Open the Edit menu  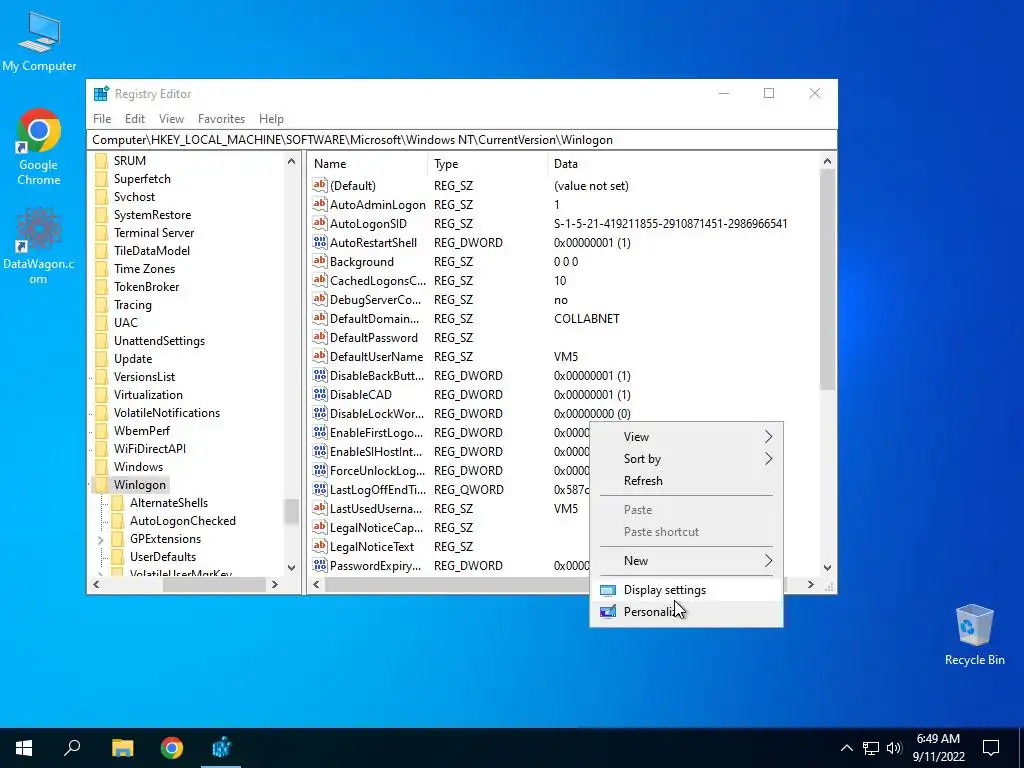tap(135, 119)
